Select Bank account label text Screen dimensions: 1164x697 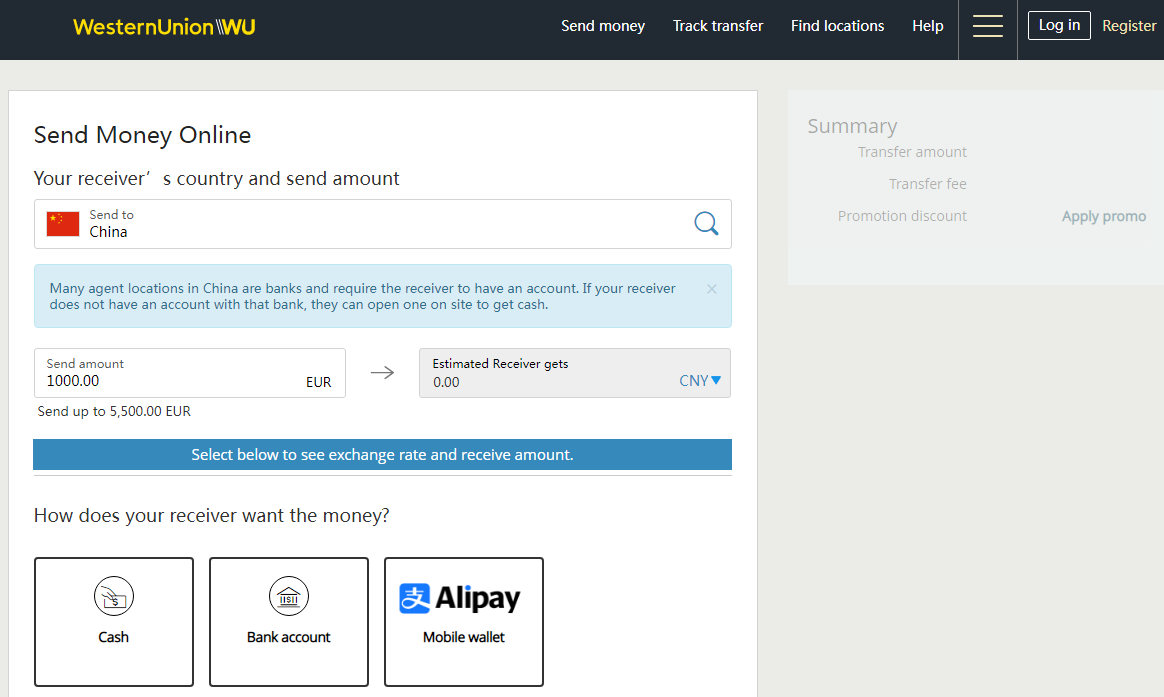point(289,637)
